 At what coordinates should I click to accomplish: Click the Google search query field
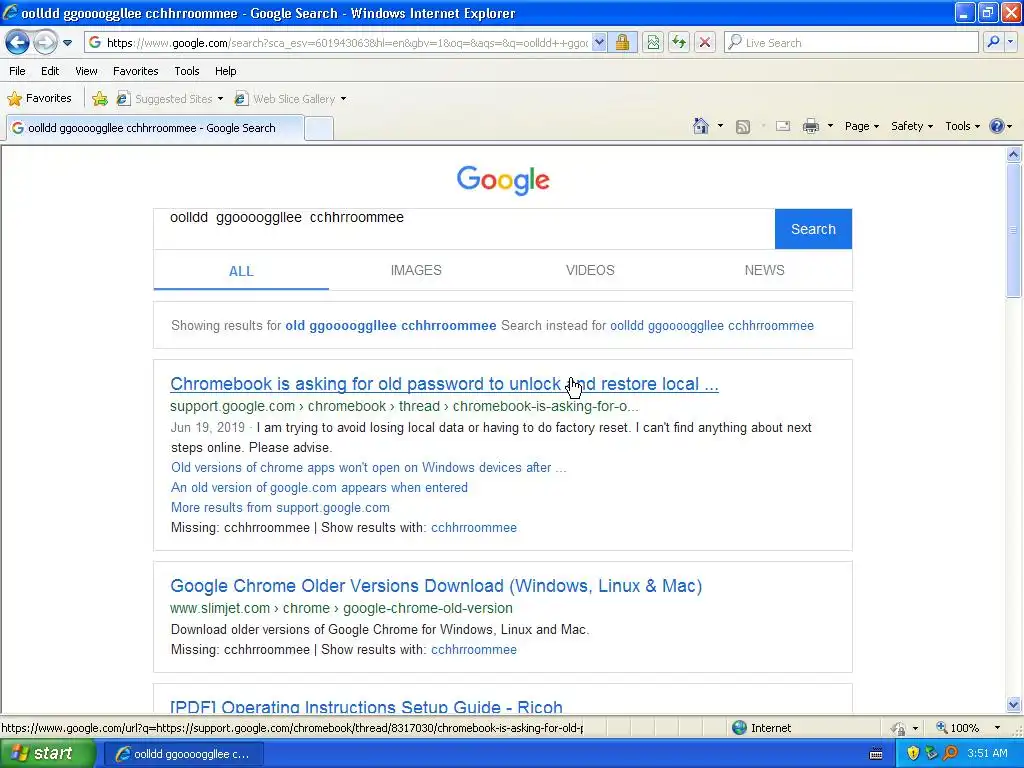tap(464, 229)
